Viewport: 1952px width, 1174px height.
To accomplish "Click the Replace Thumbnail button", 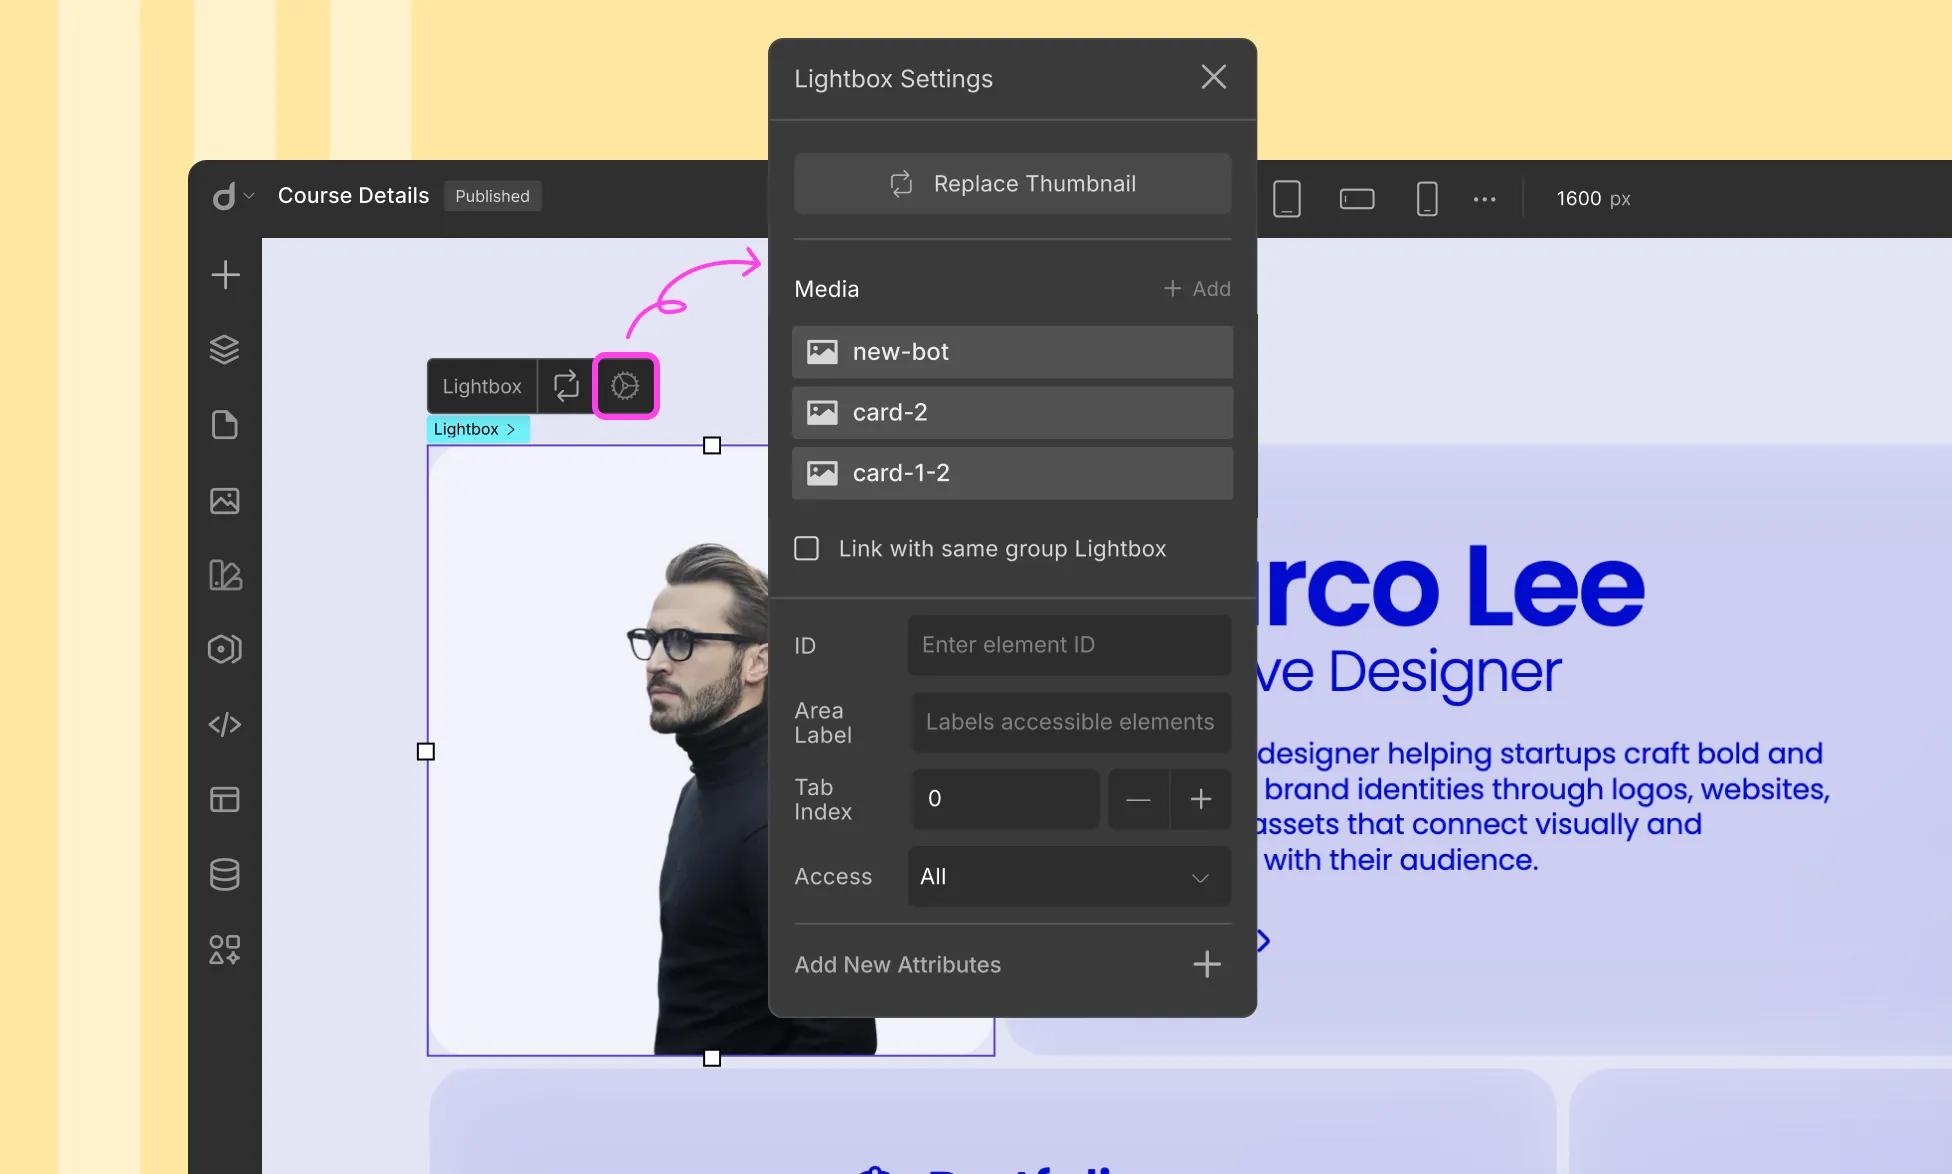I will coord(1012,183).
